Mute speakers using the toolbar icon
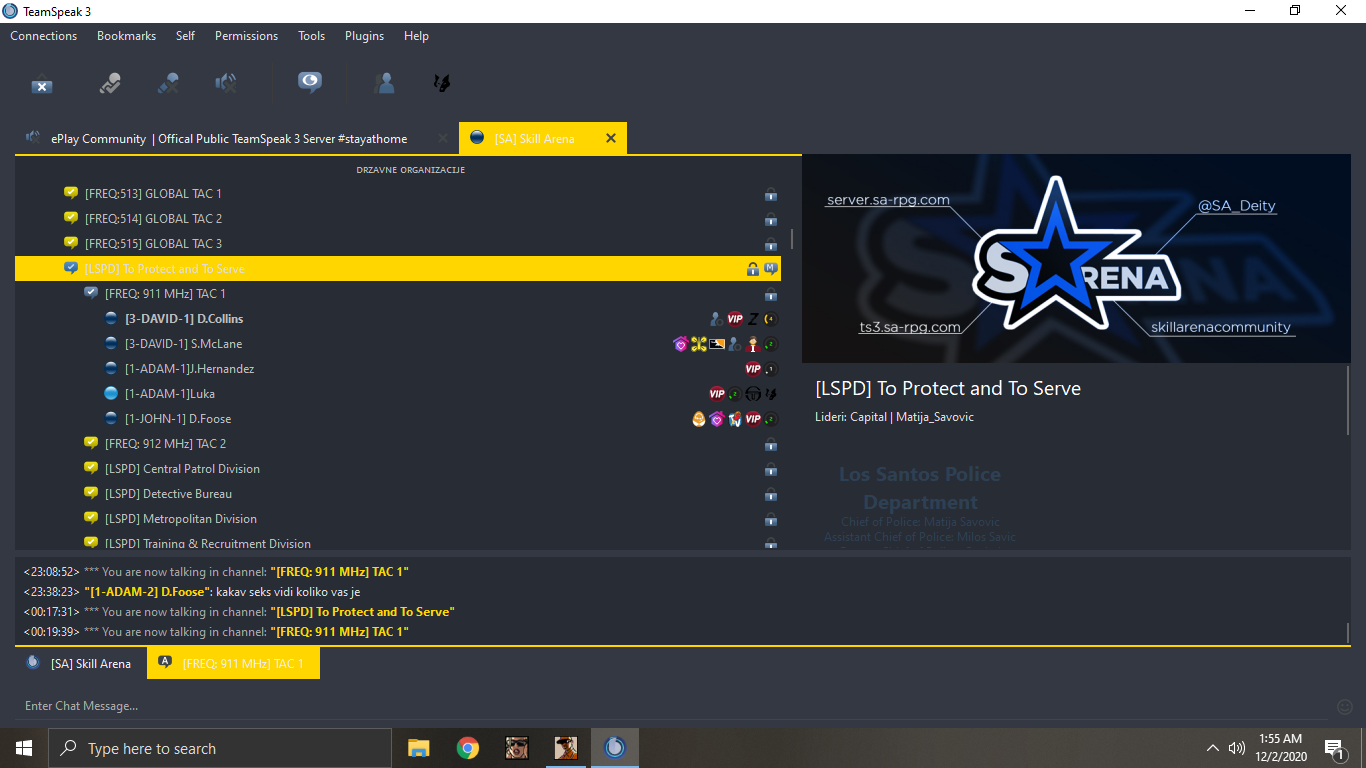 pos(226,84)
